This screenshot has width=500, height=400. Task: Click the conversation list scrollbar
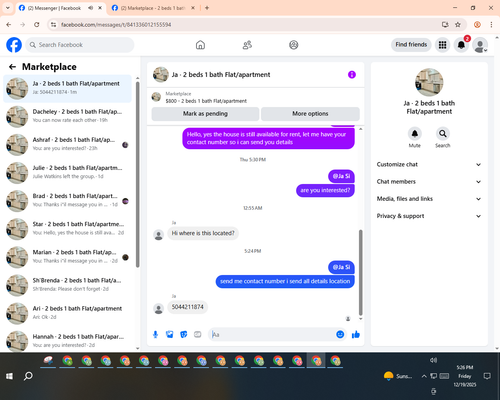pyautogui.click(x=137, y=174)
